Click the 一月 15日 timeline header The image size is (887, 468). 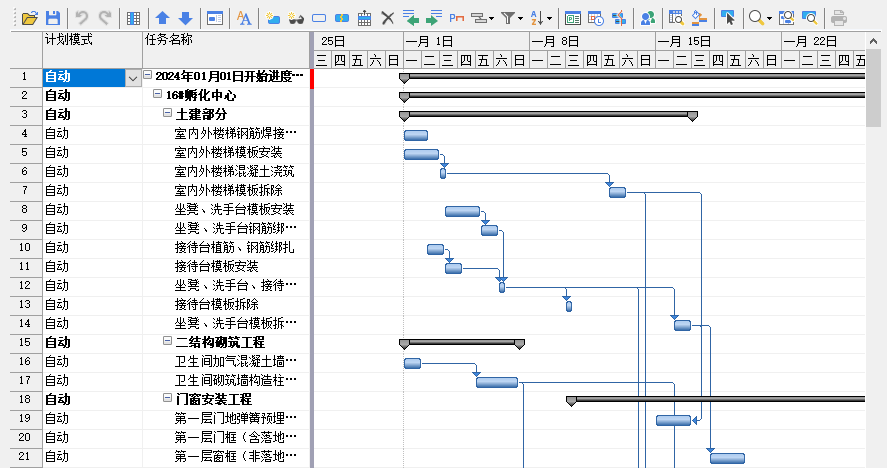click(x=718, y=41)
